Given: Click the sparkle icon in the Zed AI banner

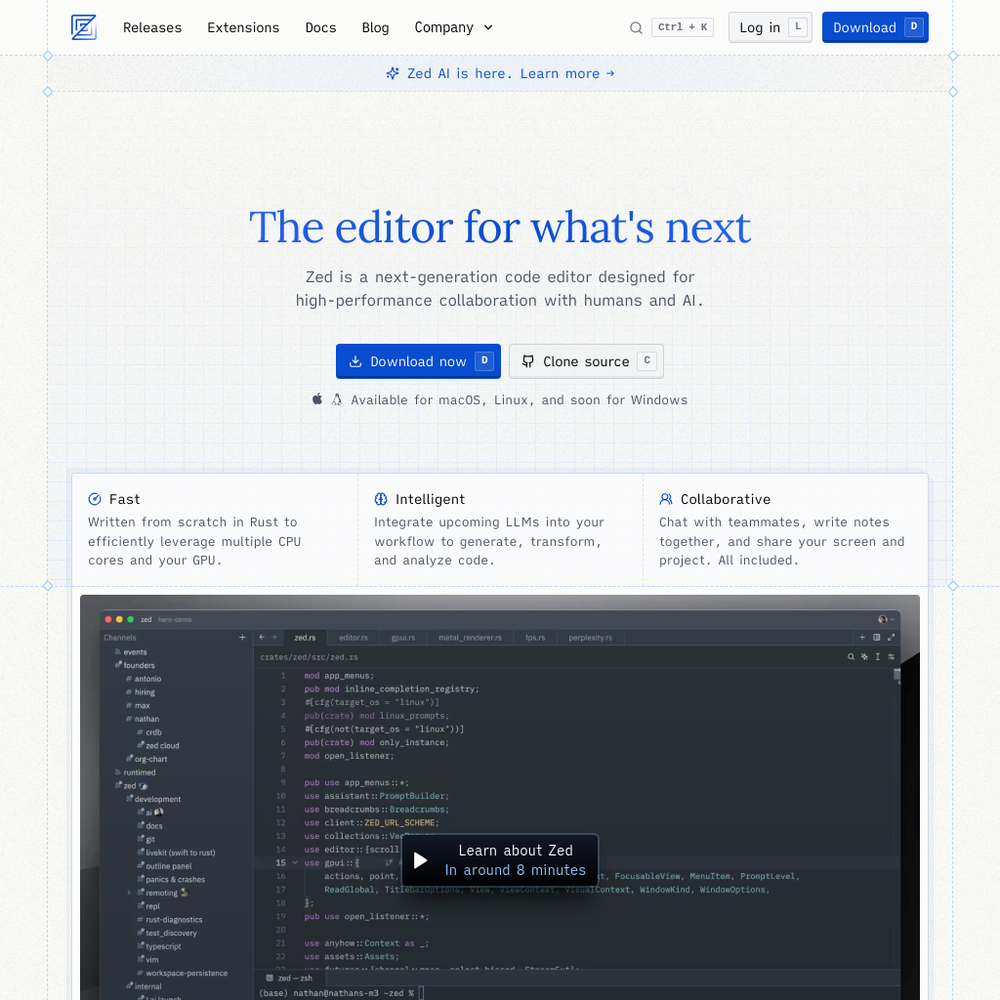Looking at the screenshot, I should tap(392, 73).
